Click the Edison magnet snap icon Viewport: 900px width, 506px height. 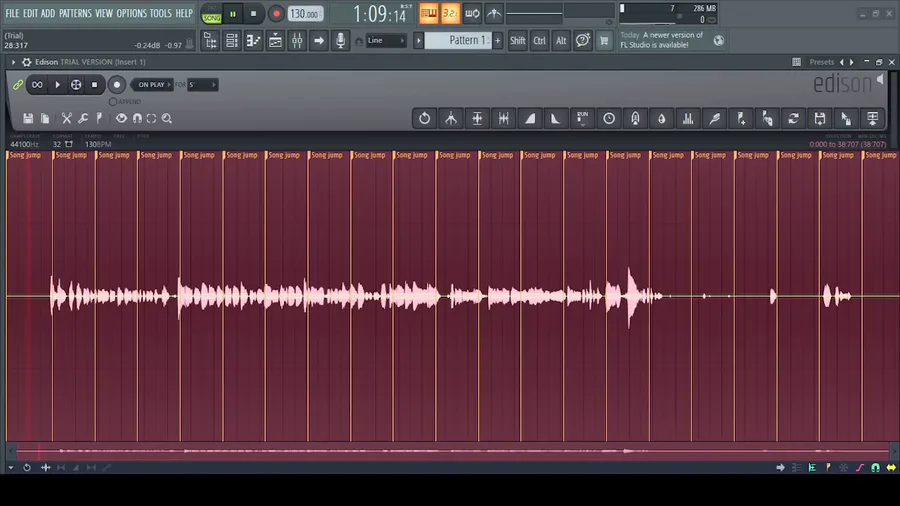(137, 118)
